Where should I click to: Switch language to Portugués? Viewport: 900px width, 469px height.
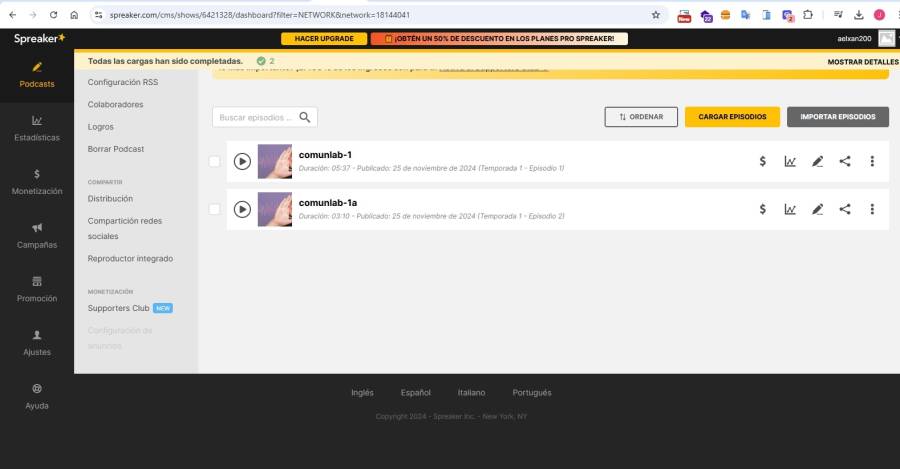click(x=532, y=393)
